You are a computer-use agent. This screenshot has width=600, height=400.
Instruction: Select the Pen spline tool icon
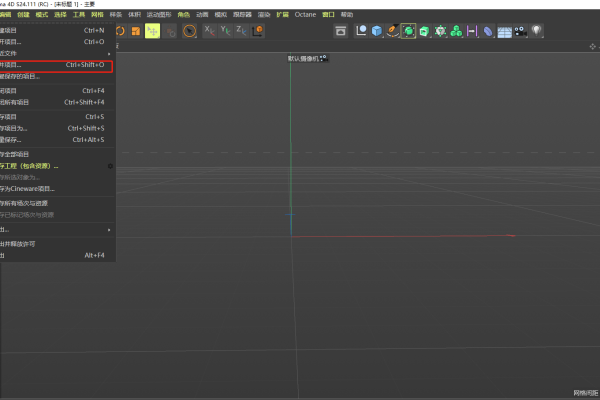[x=392, y=32]
